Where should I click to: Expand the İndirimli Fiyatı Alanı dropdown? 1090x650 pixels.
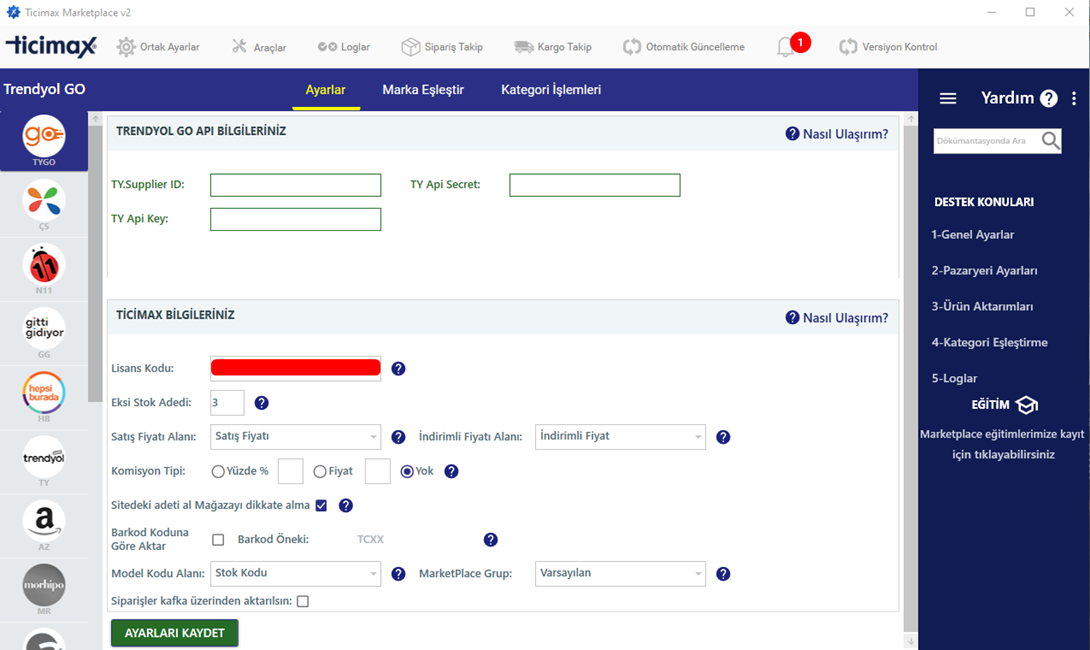(x=620, y=437)
